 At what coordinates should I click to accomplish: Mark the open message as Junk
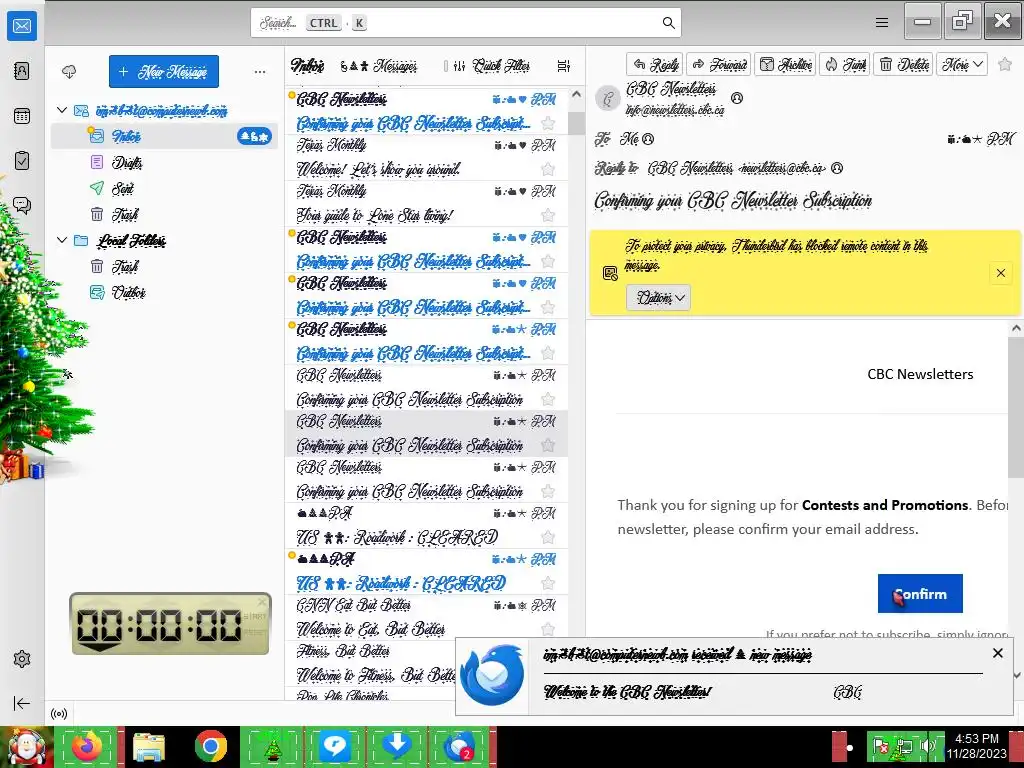[x=844, y=64]
